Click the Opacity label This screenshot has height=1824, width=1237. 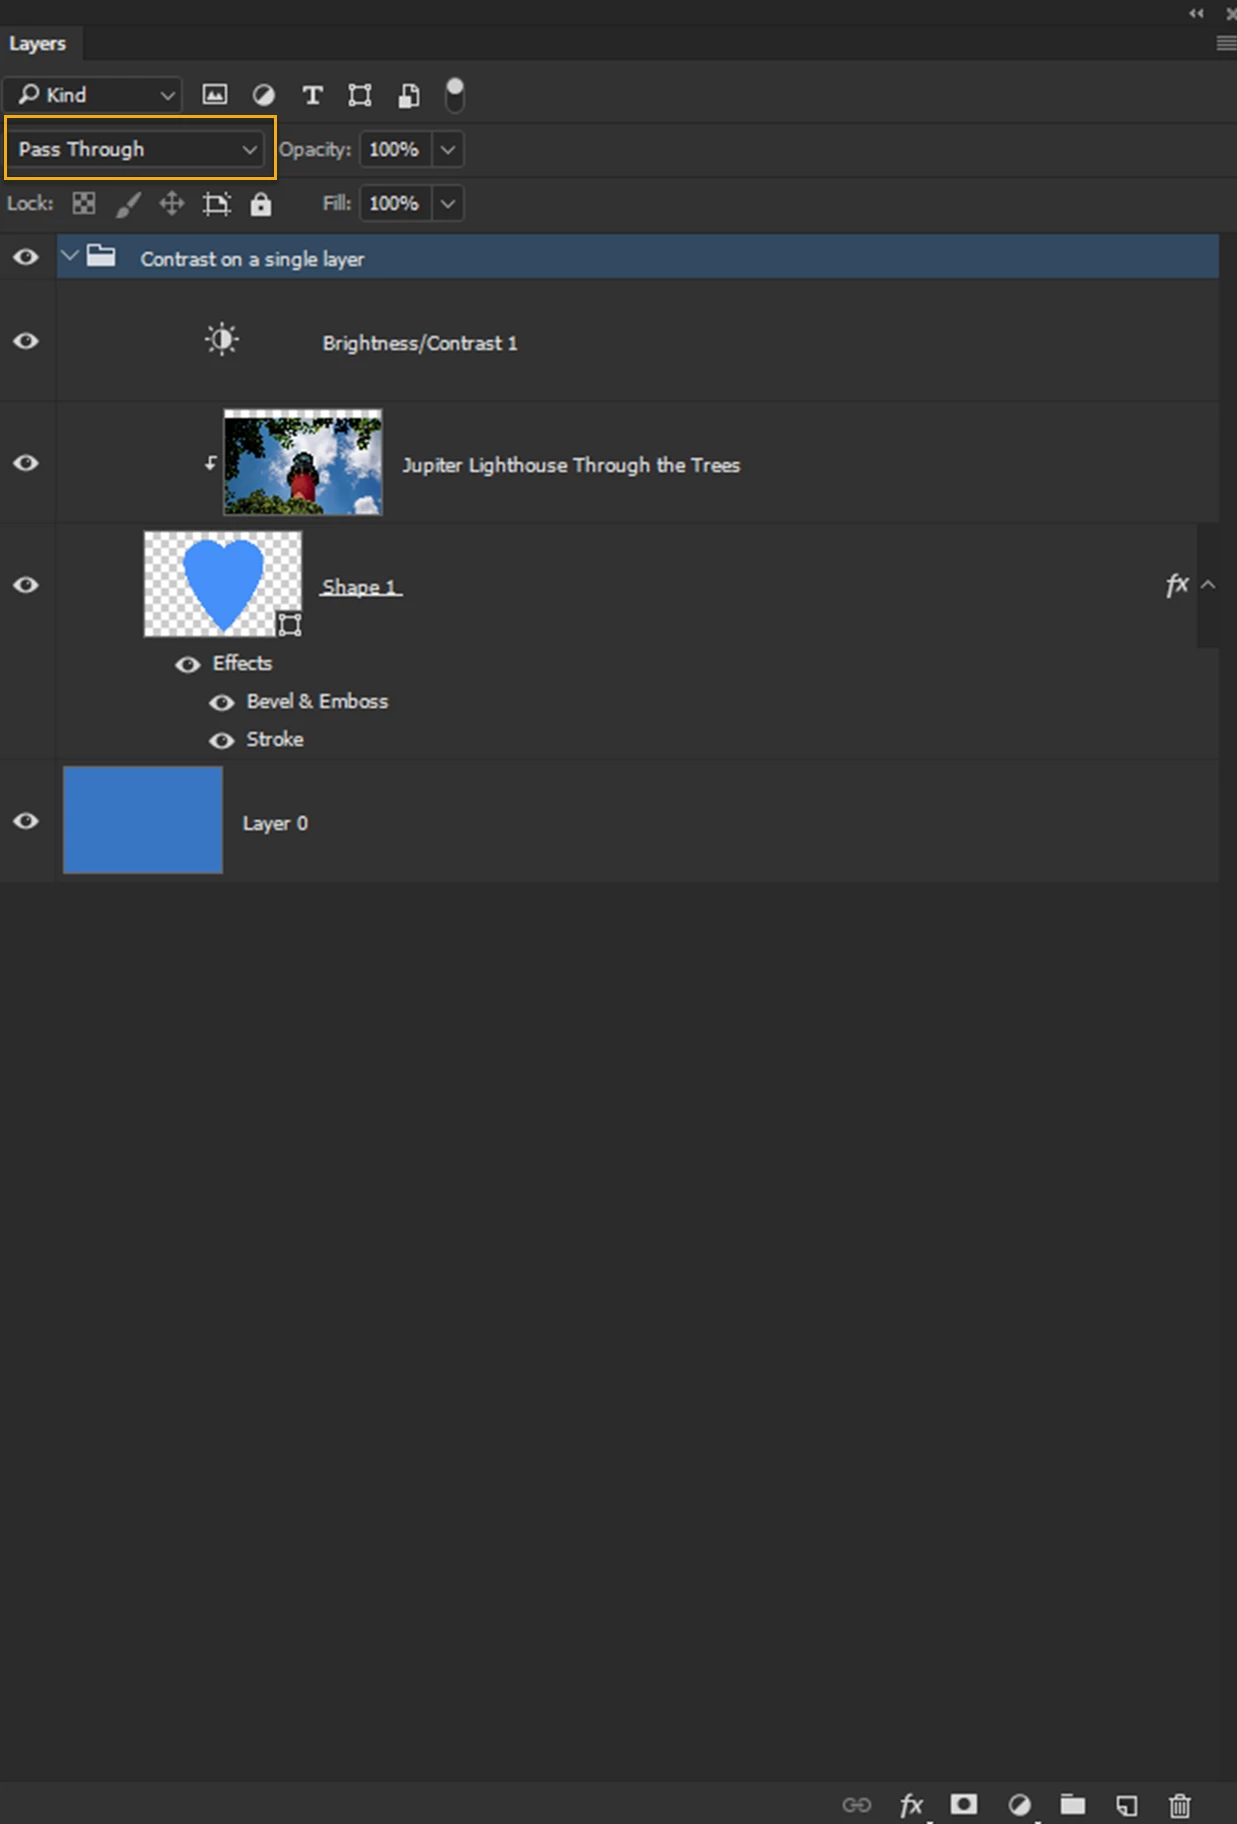click(x=315, y=149)
